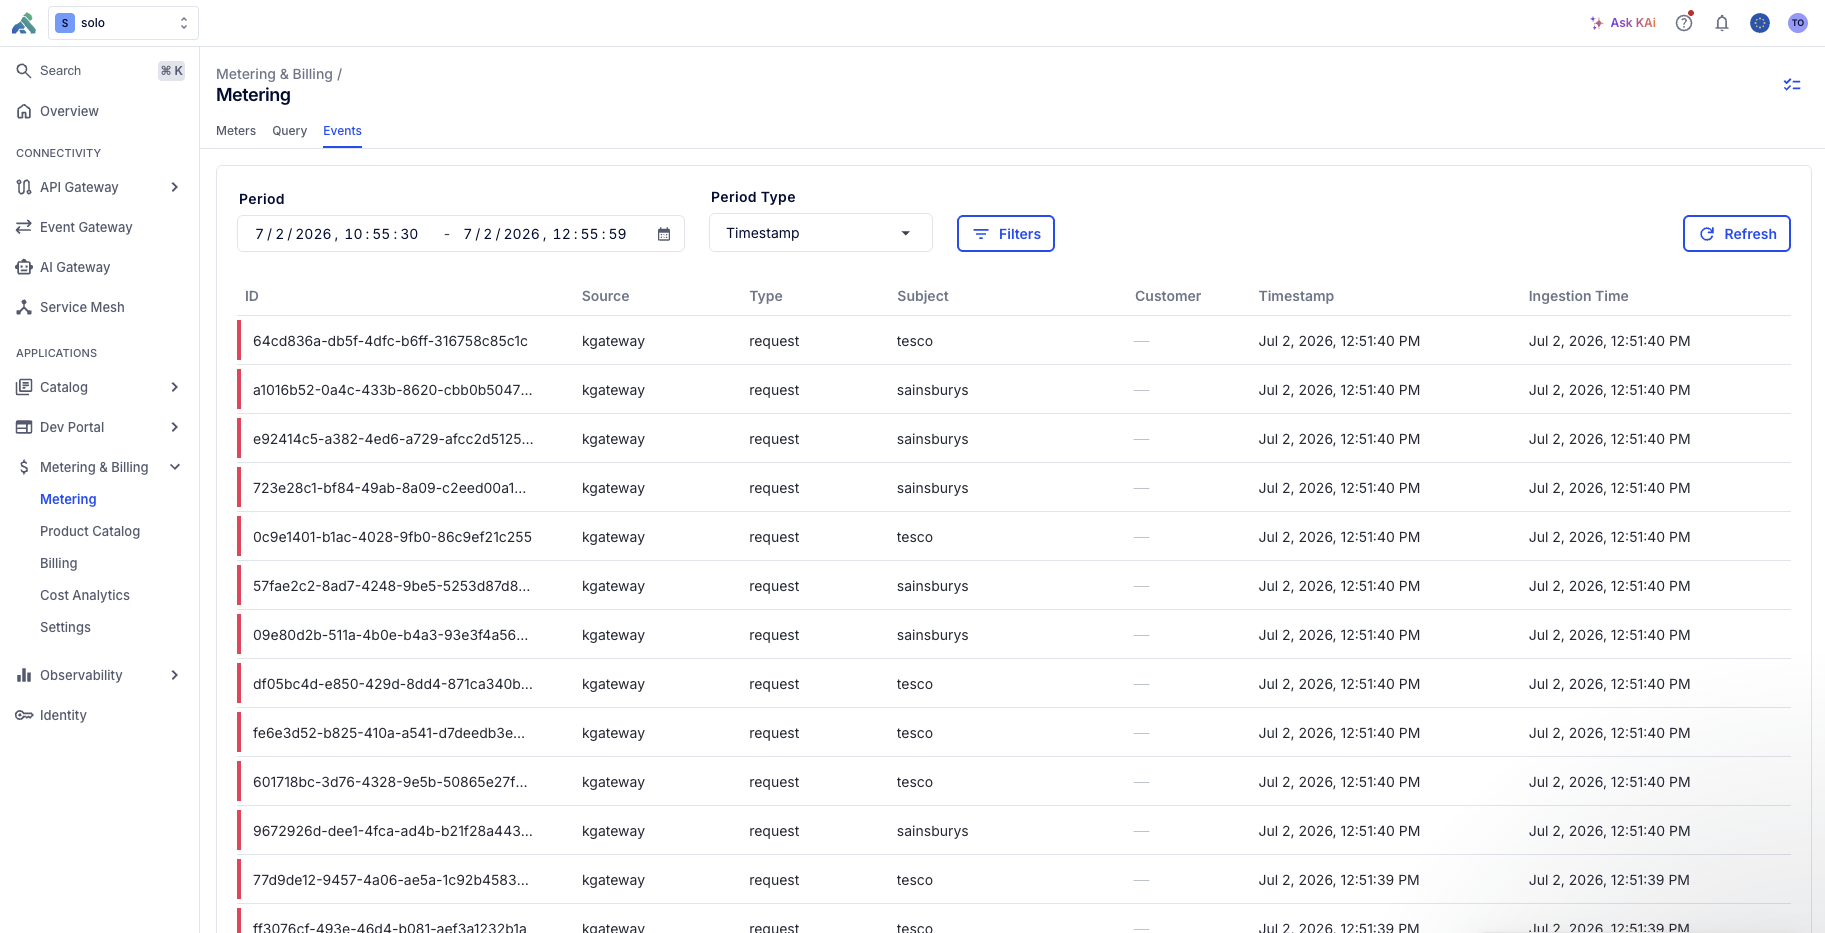The width and height of the screenshot is (1825, 933).
Task: Click the checklist icon at top right
Action: [x=1792, y=85]
